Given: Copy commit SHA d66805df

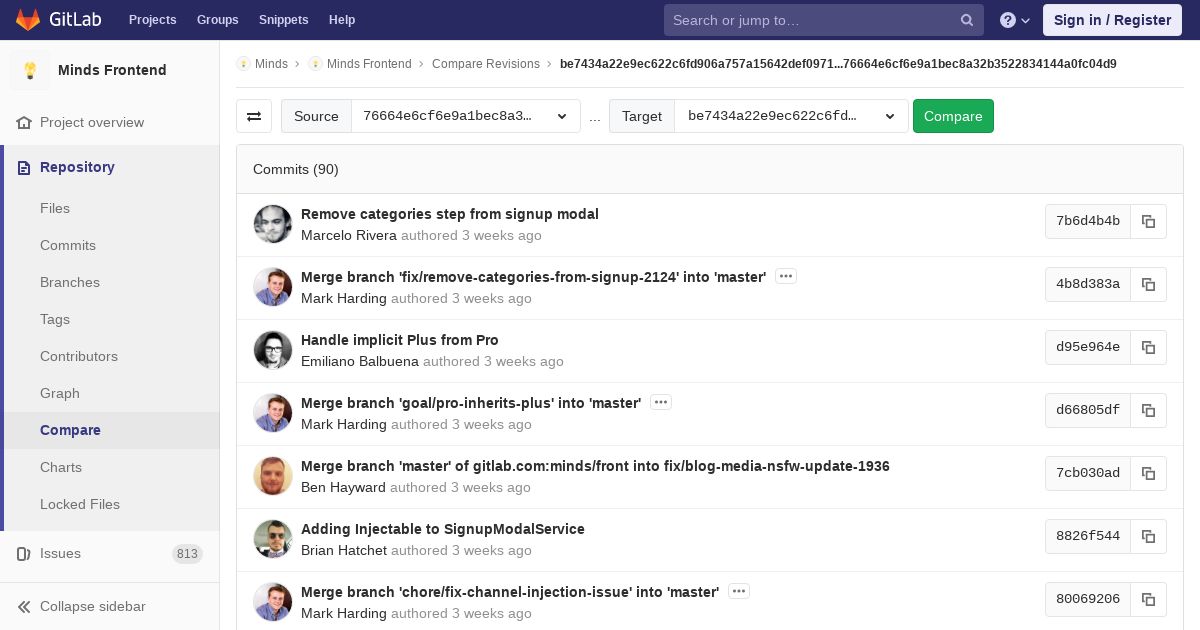Looking at the screenshot, I should 1148,410.
